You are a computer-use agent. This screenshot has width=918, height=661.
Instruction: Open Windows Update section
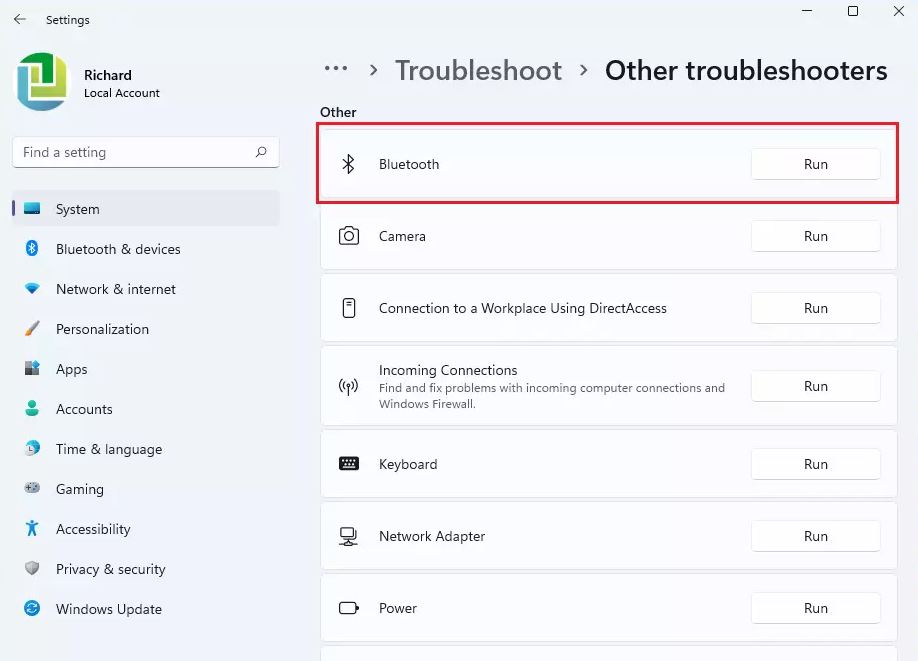(x=108, y=609)
